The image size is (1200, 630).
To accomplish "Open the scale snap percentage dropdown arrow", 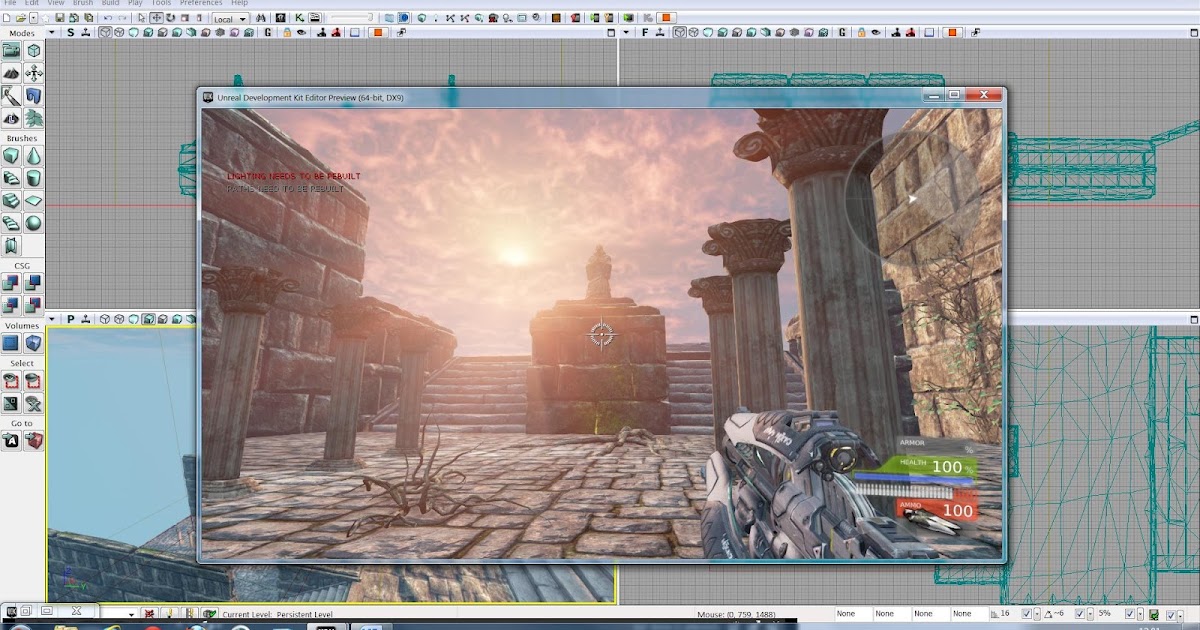I will tap(1140, 614).
